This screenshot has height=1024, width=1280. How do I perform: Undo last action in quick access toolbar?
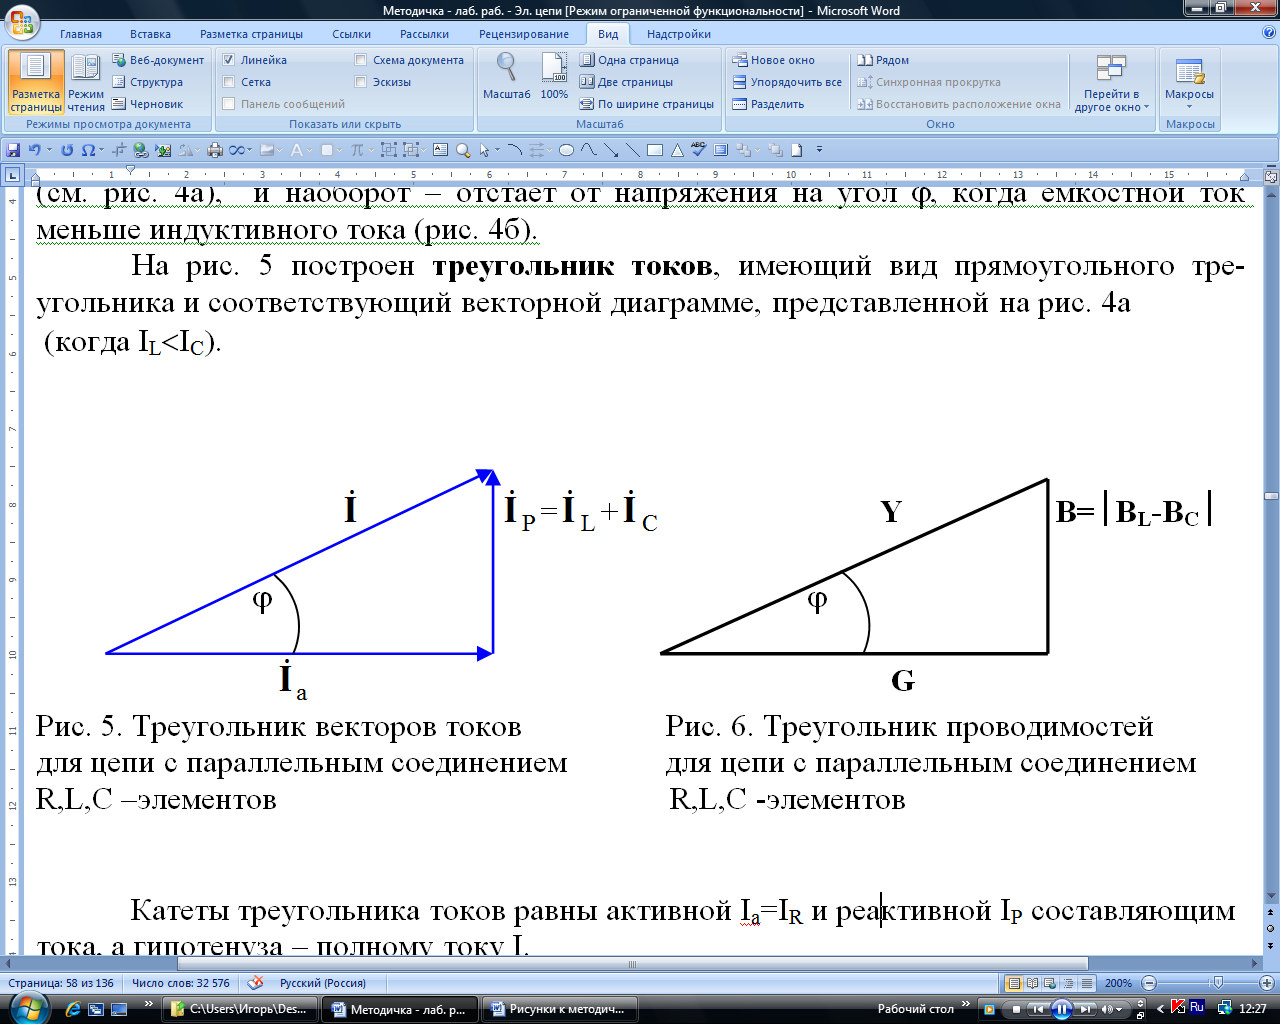pyautogui.click(x=35, y=150)
